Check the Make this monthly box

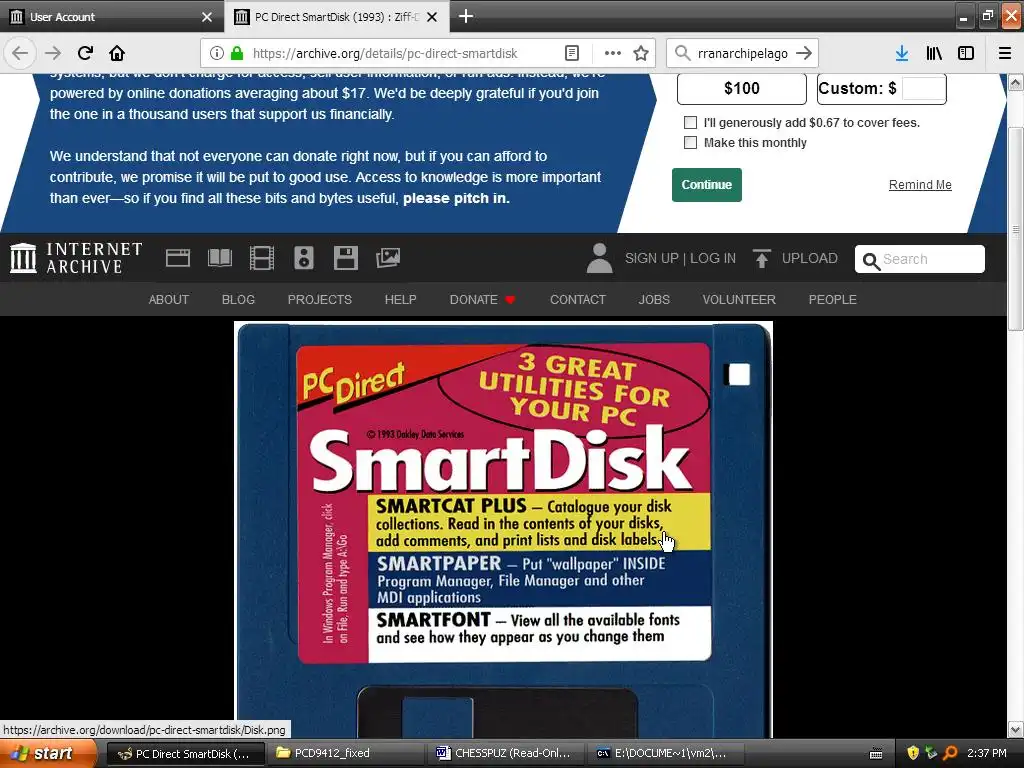click(x=690, y=142)
